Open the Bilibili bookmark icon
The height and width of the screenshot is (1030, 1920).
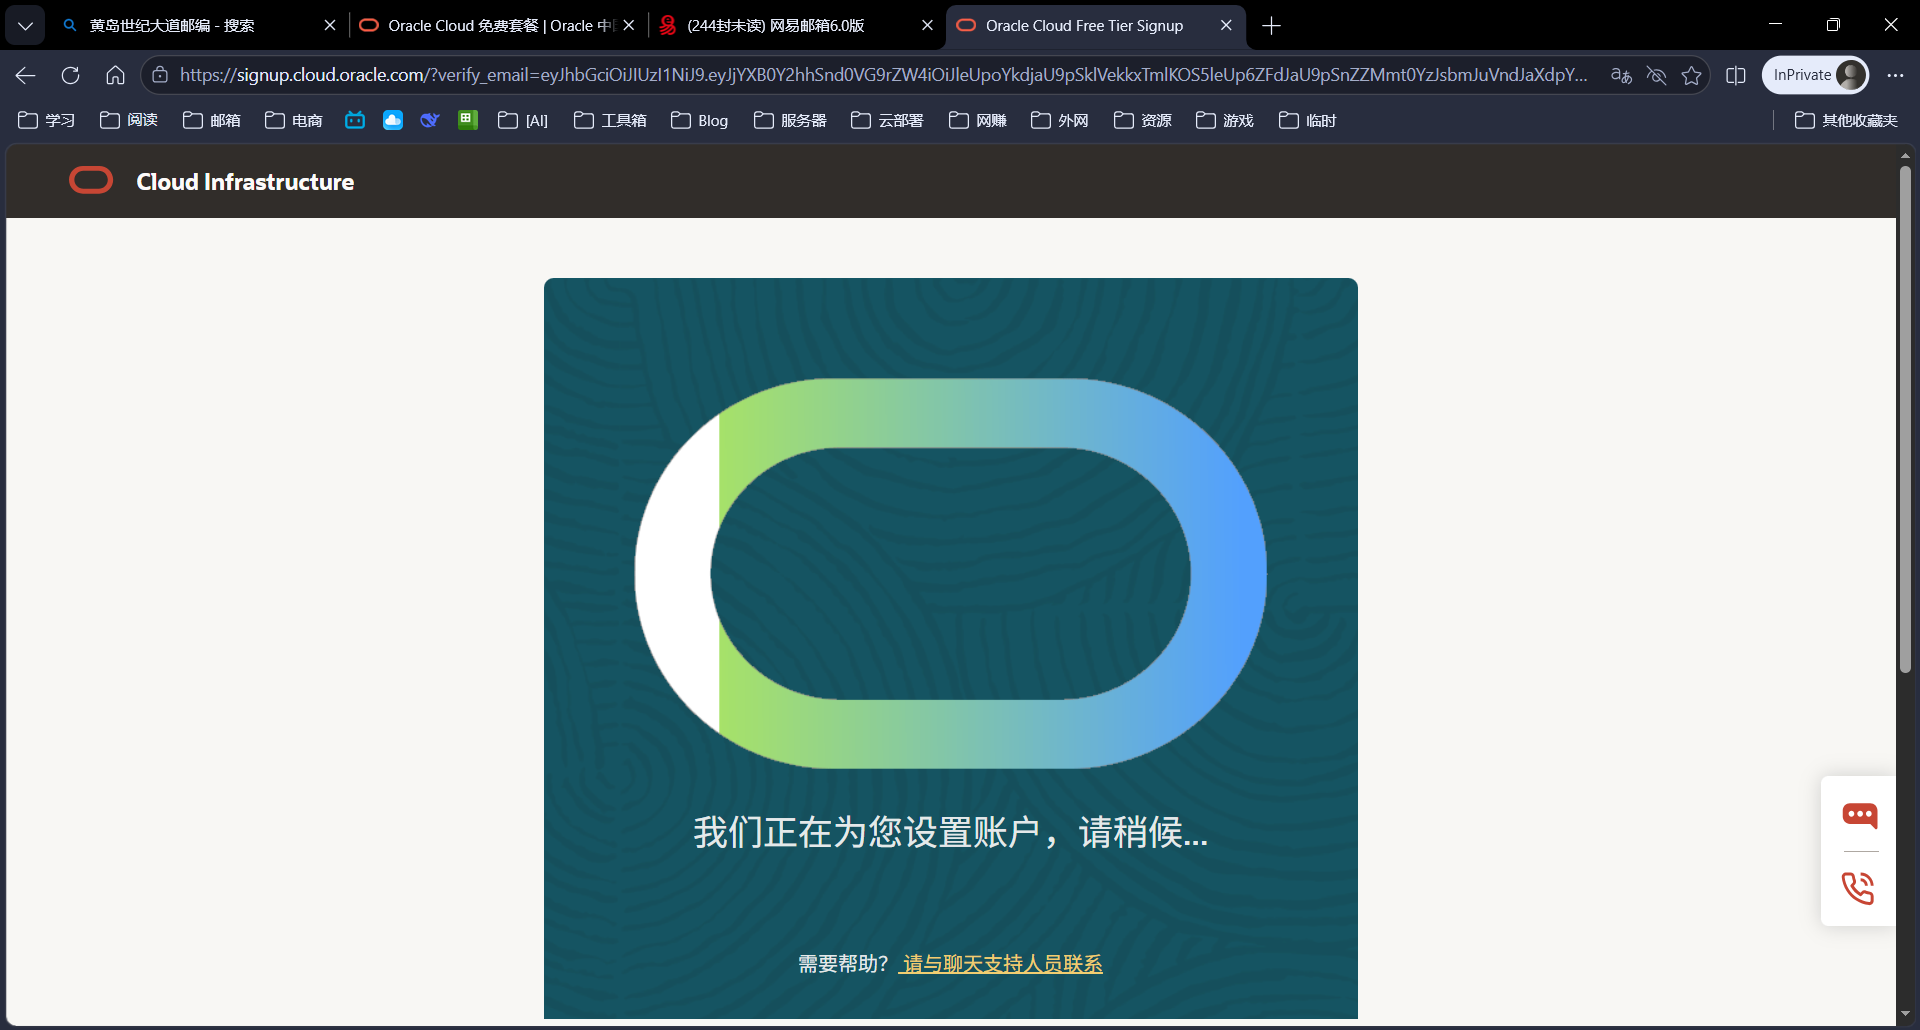click(355, 120)
